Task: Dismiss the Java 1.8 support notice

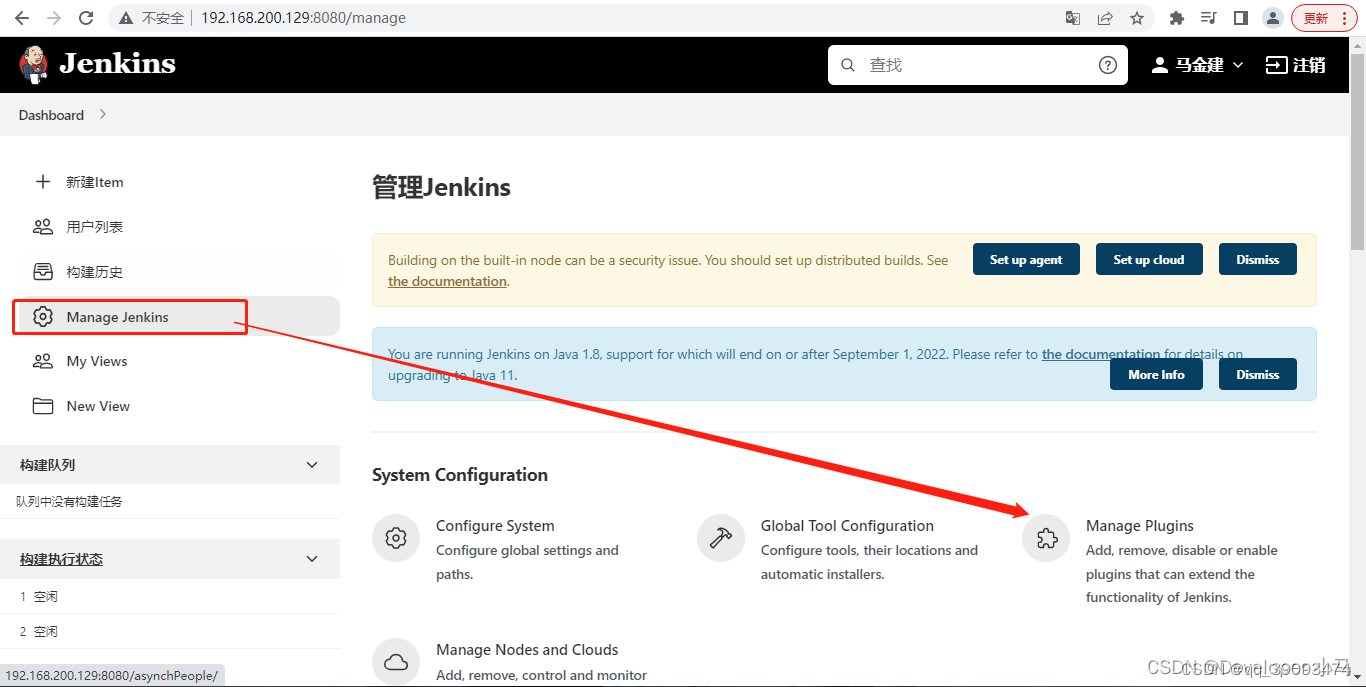Action: [x=1257, y=374]
